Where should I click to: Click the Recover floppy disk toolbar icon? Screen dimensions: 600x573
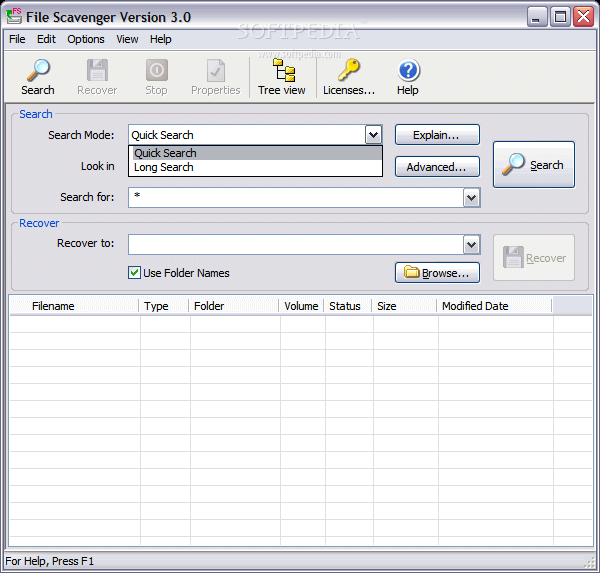coord(97,70)
